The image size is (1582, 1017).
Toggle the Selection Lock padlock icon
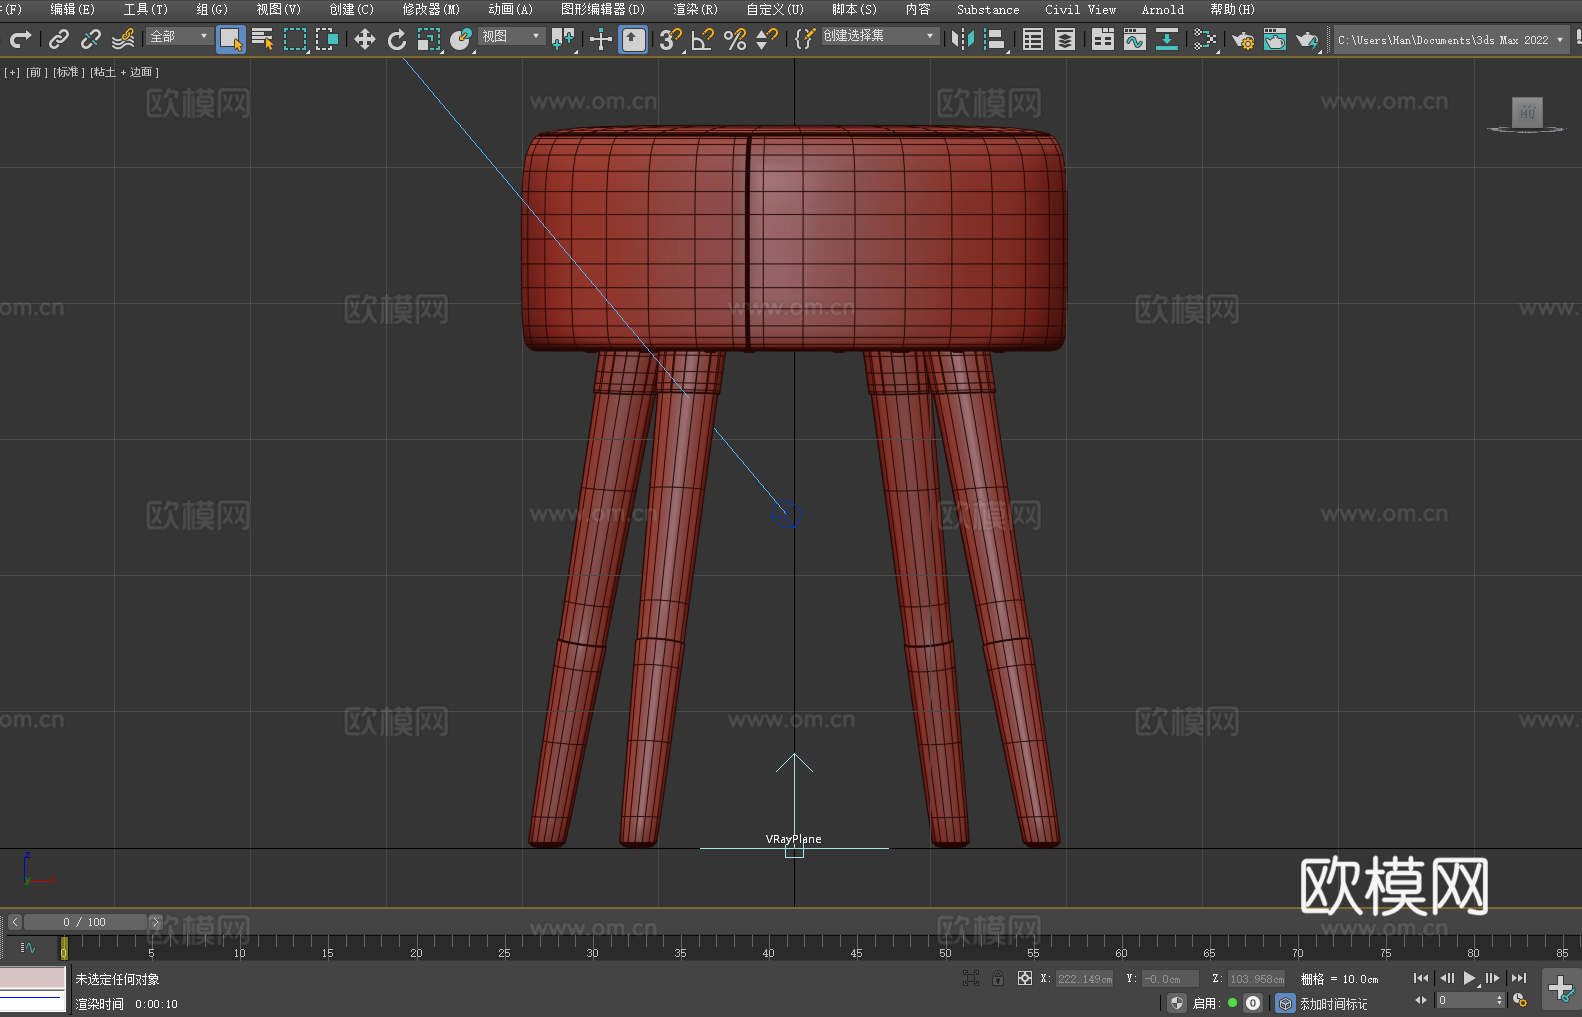coord(998,978)
